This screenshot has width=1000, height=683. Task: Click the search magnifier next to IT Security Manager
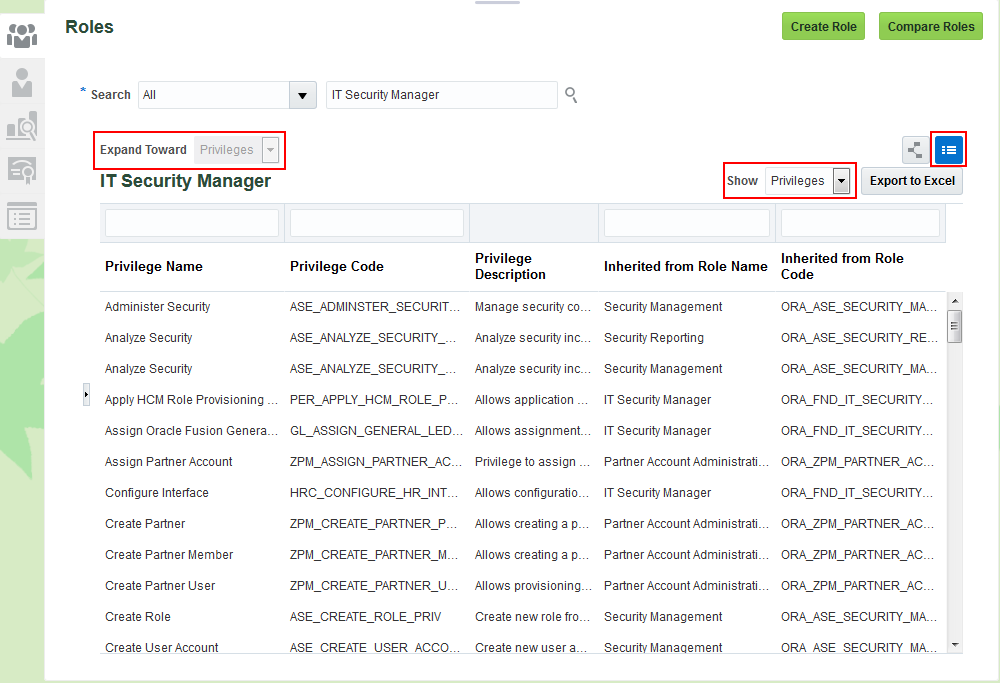coord(571,95)
